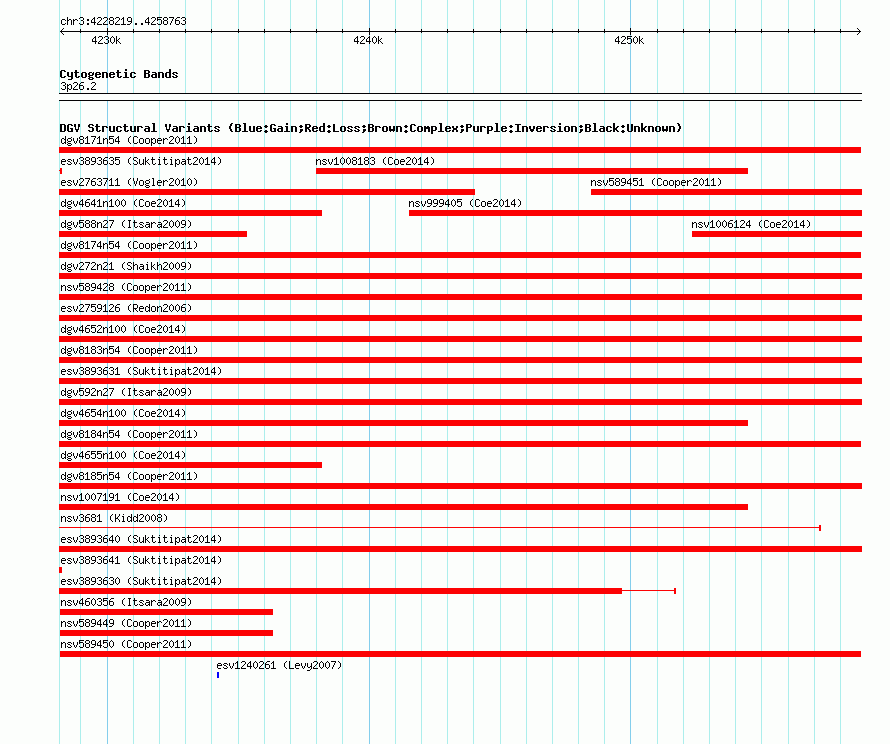Image resolution: width=890 pixels, height=744 pixels.
Task: Click the 4230k ruler label
Action: click(x=106, y=40)
